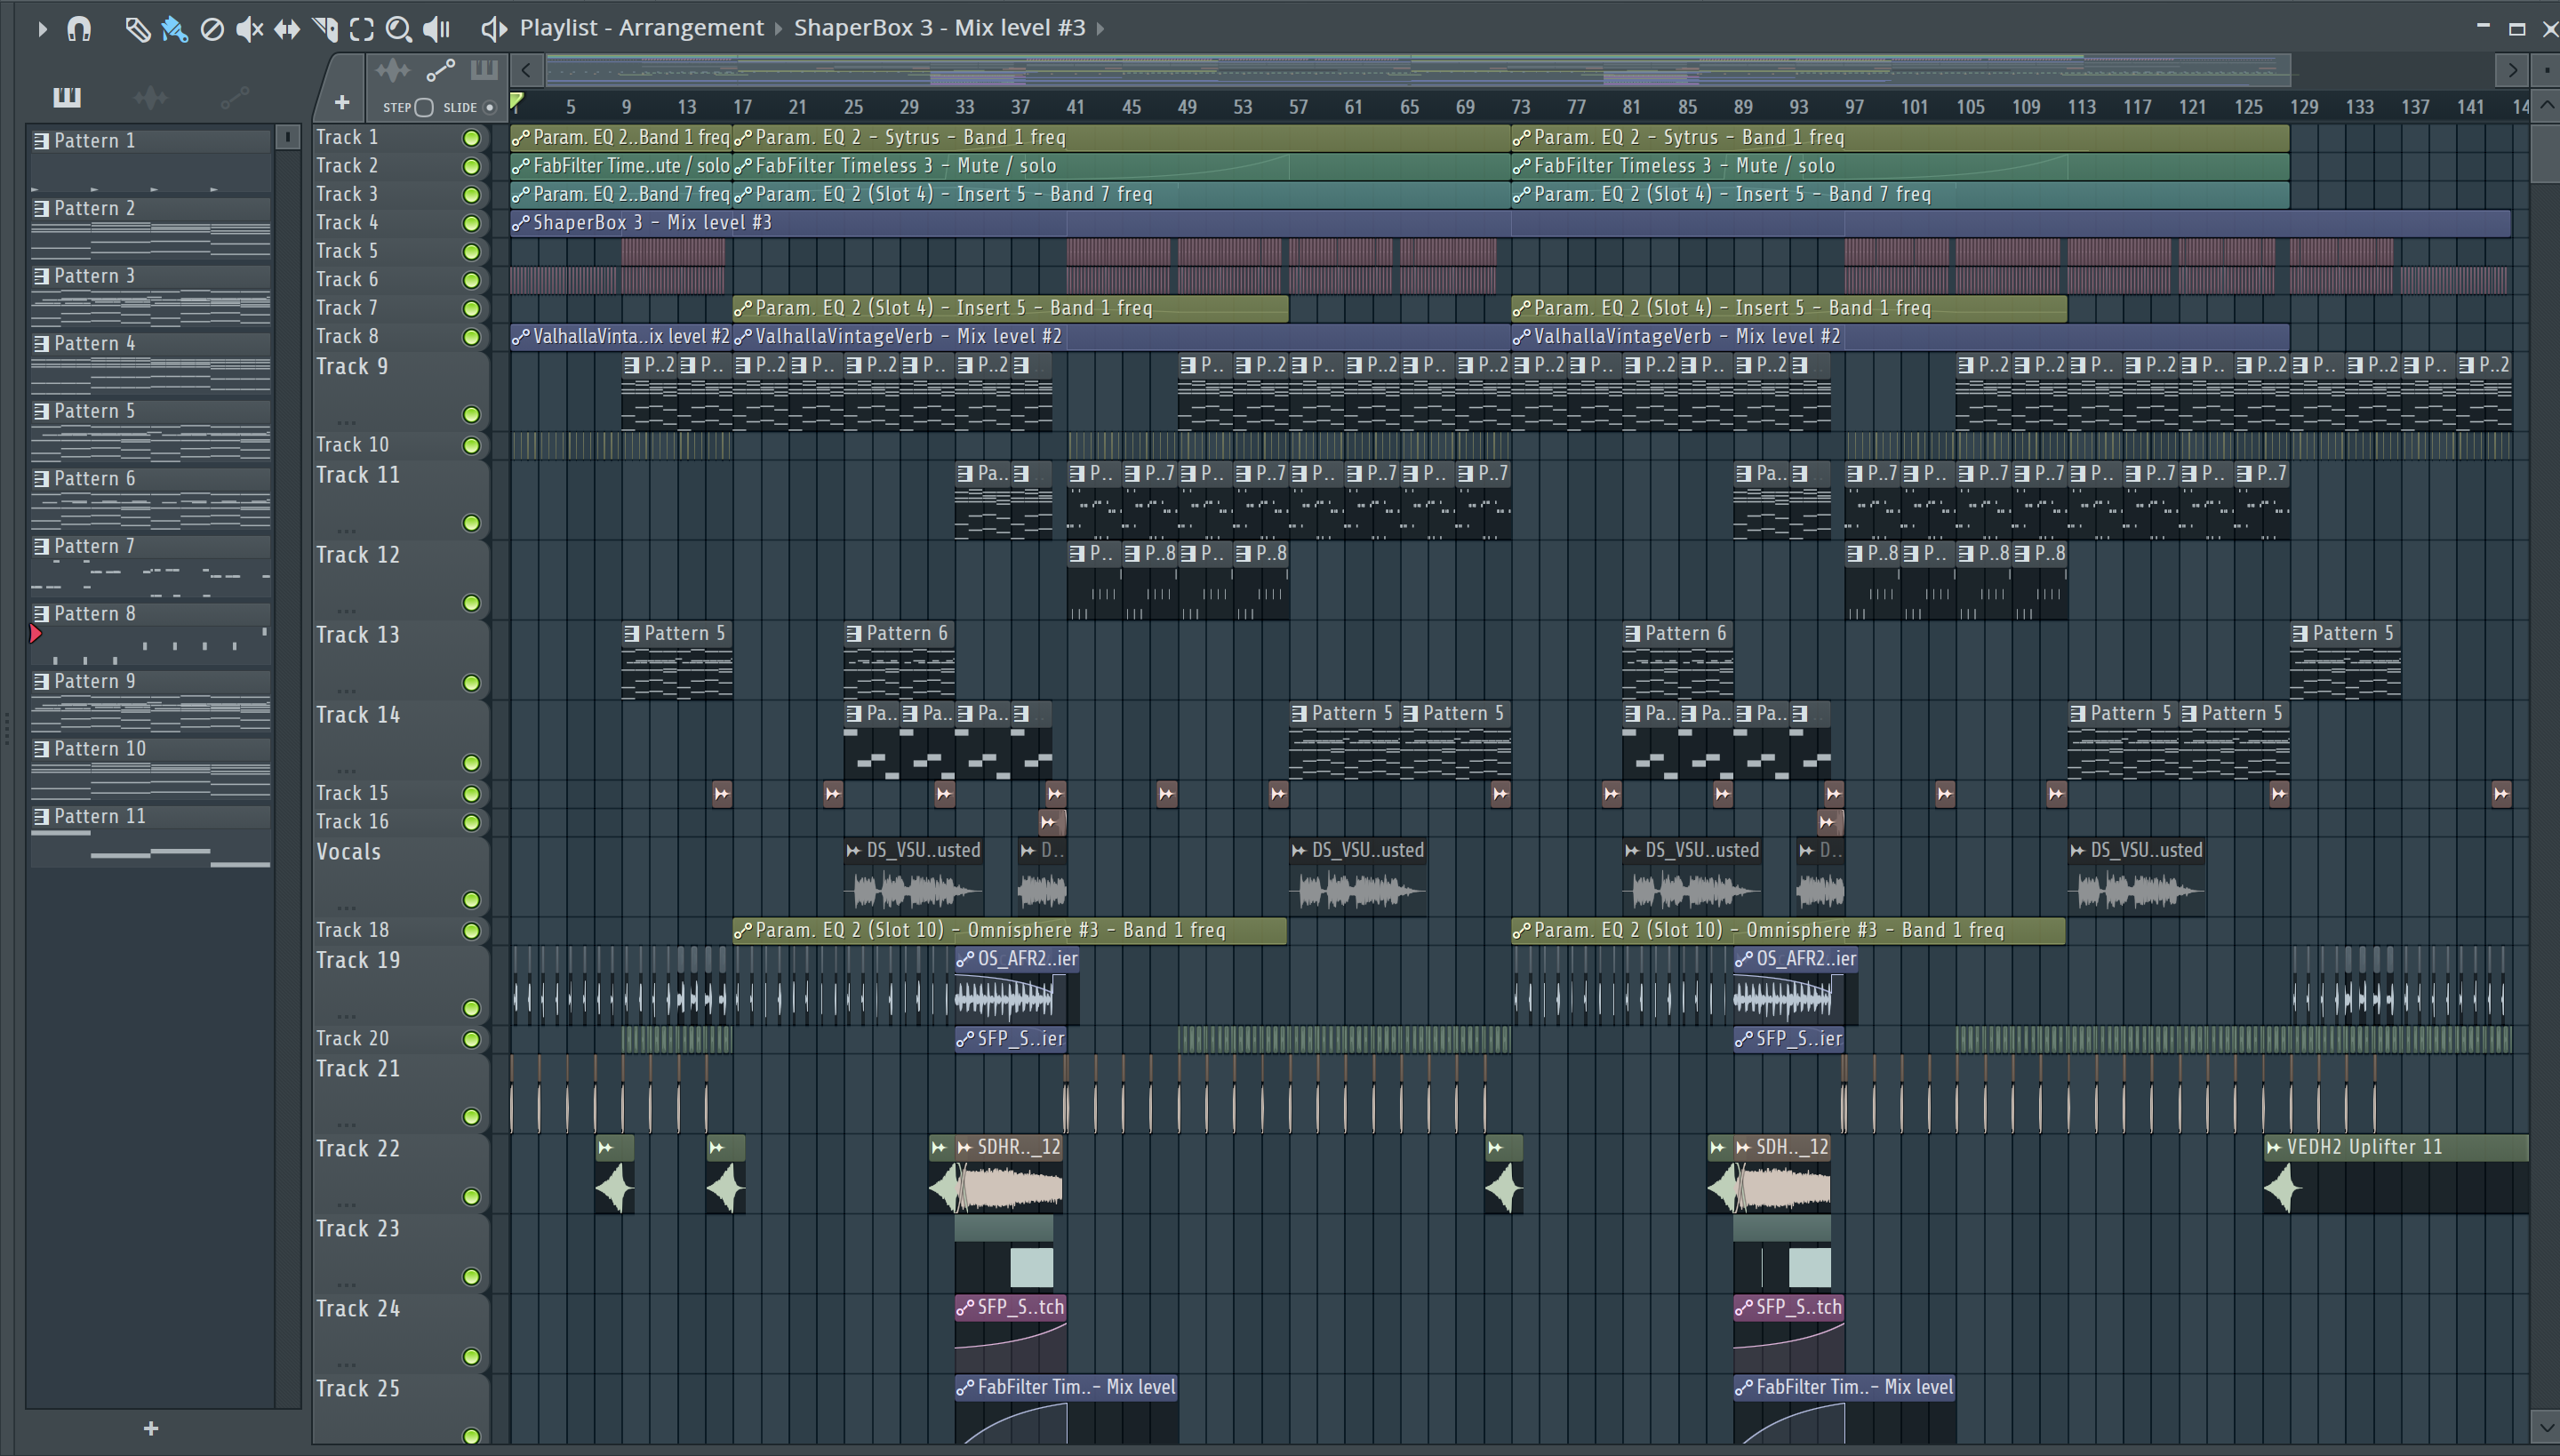The width and height of the screenshot is (2560, 1456).
Task: Click the playlist vertical scrollbar handle
Action: coord(2546,153)
